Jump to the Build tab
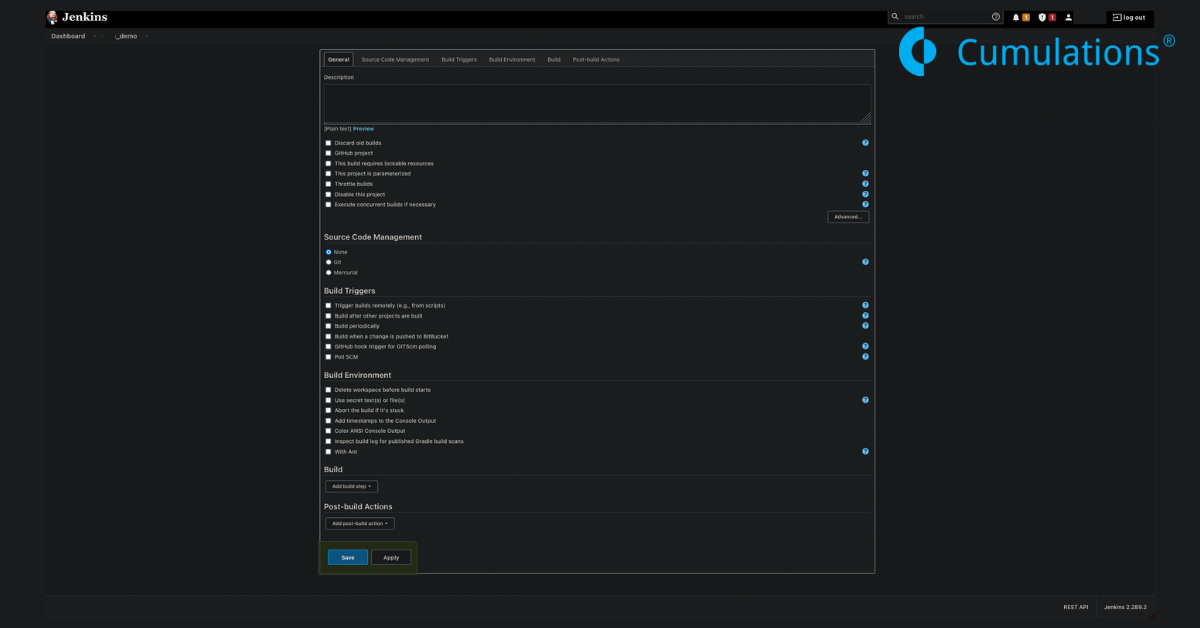 point(554,60)
